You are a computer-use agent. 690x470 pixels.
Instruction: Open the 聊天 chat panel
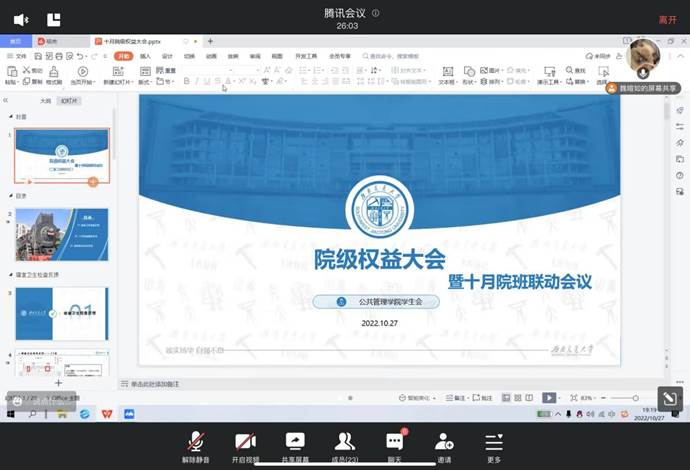point(394,441)
